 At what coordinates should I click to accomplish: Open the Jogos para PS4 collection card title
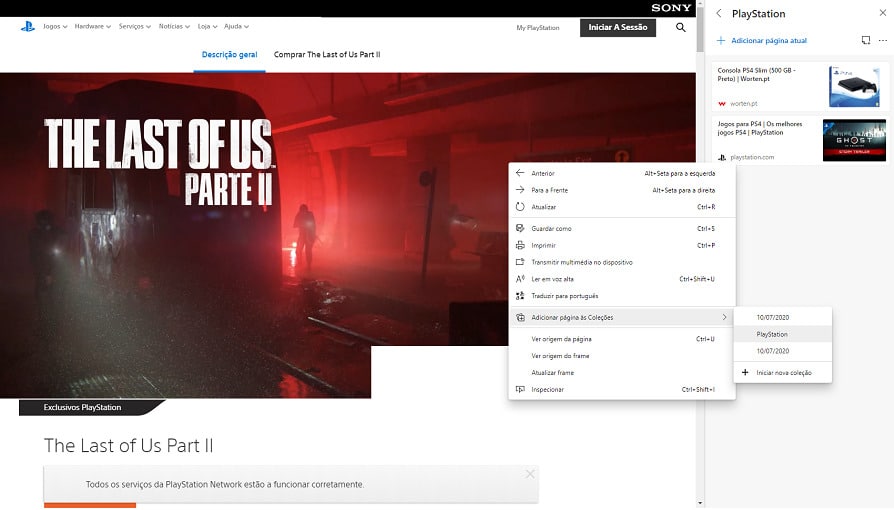point(759,128)
